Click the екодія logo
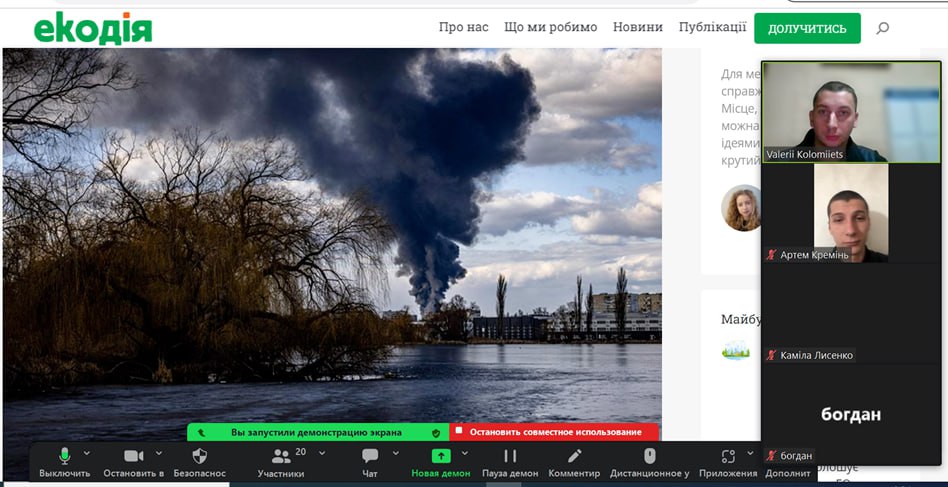The image size is (948, 487). tap(93, 28)
